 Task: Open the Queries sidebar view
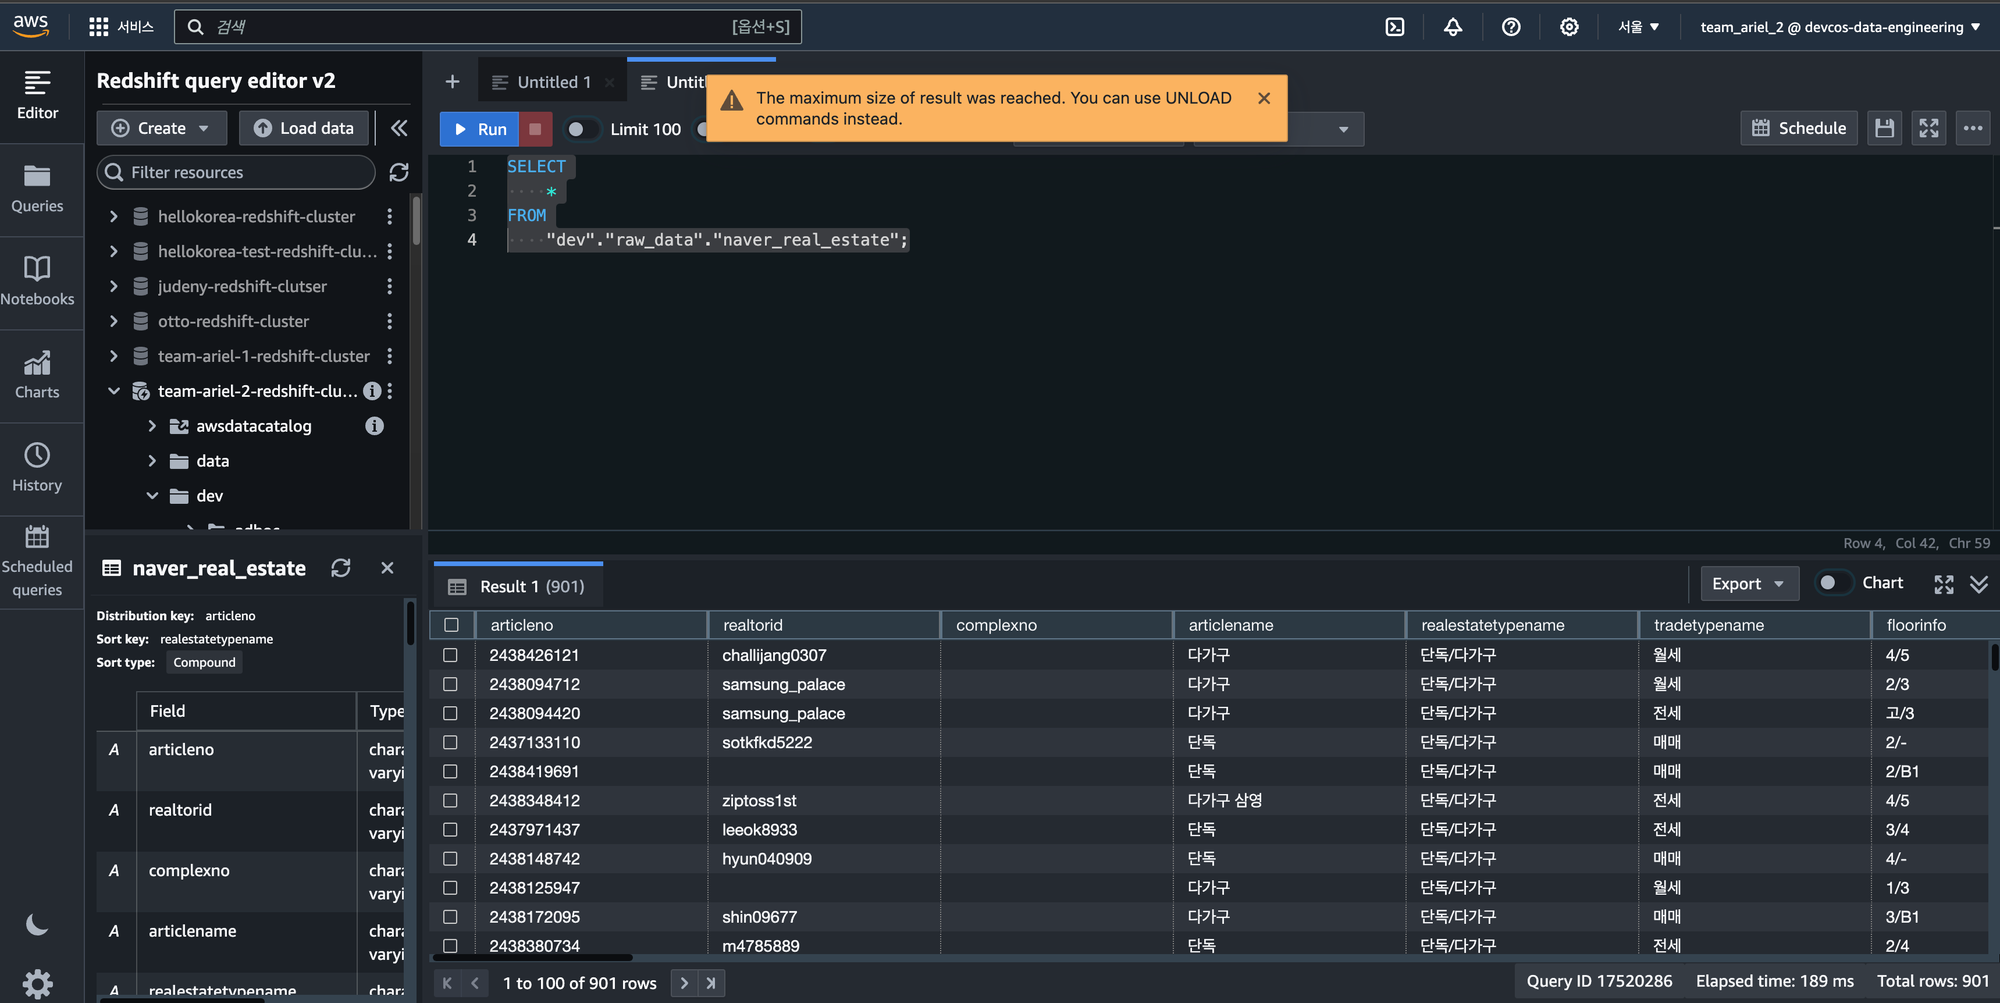point(37,189)
